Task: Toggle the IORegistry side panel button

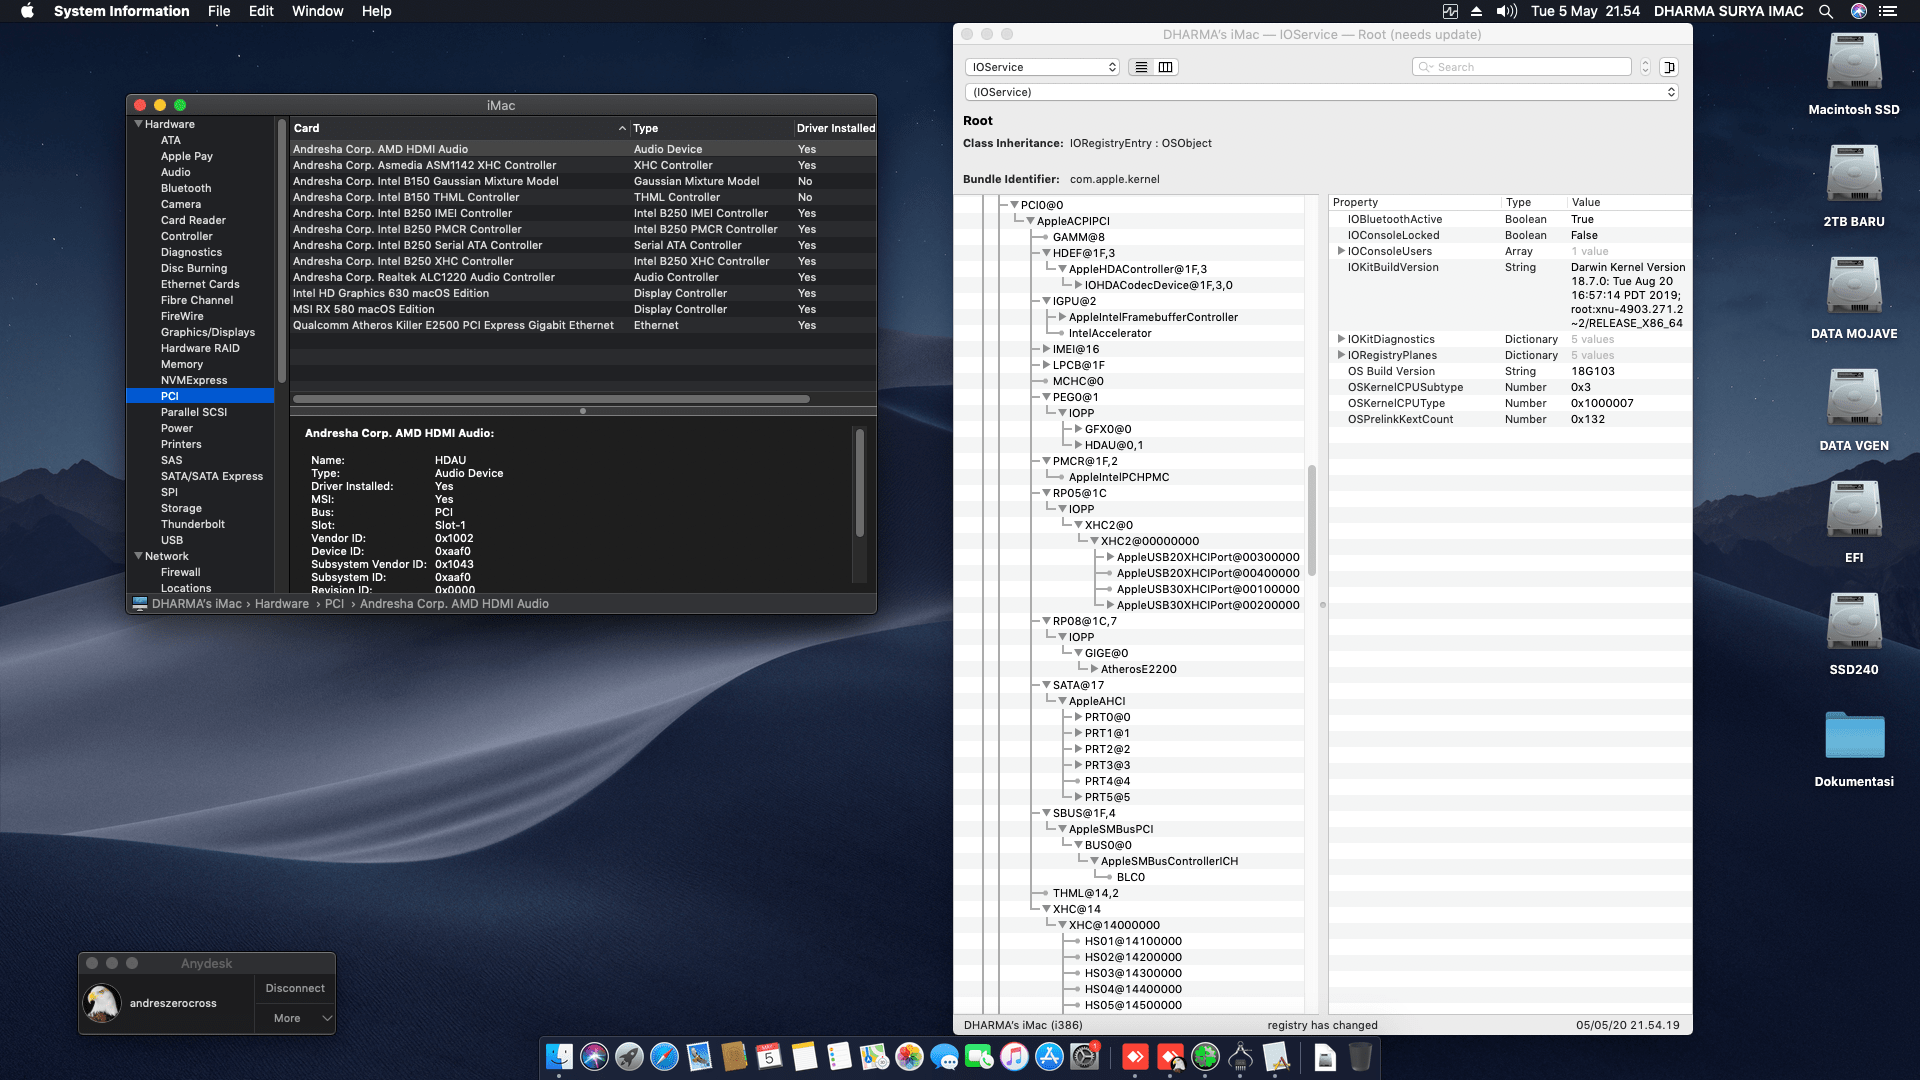Action: tap(1669, 67)
